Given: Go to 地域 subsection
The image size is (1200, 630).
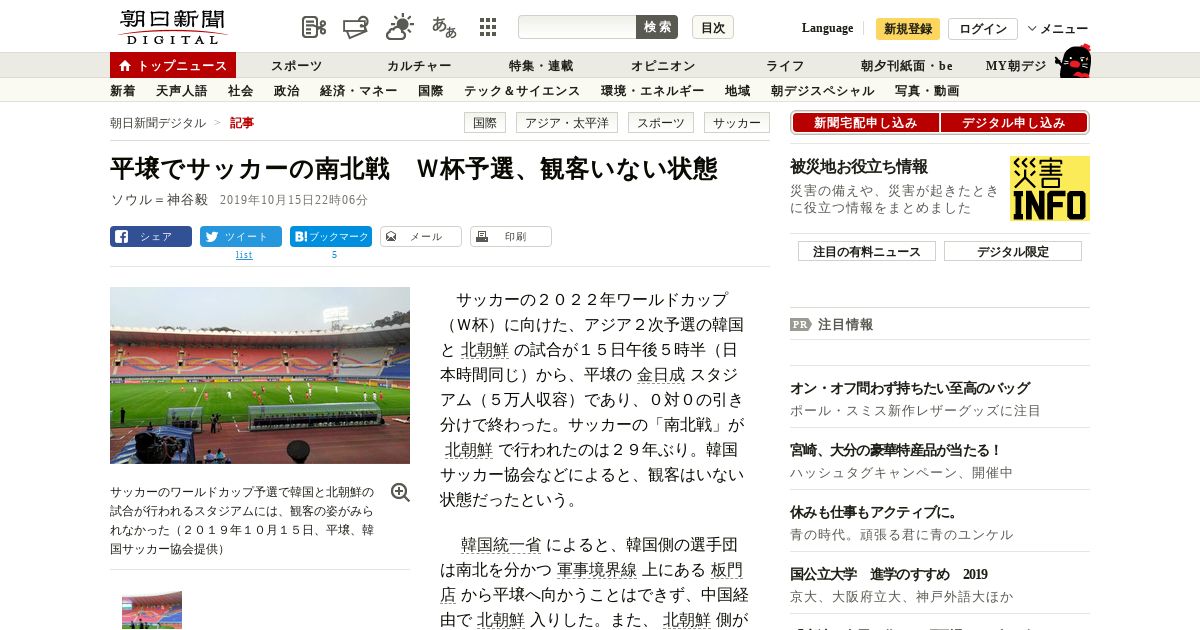Looking at the screenshot, I should click(738, 91).
